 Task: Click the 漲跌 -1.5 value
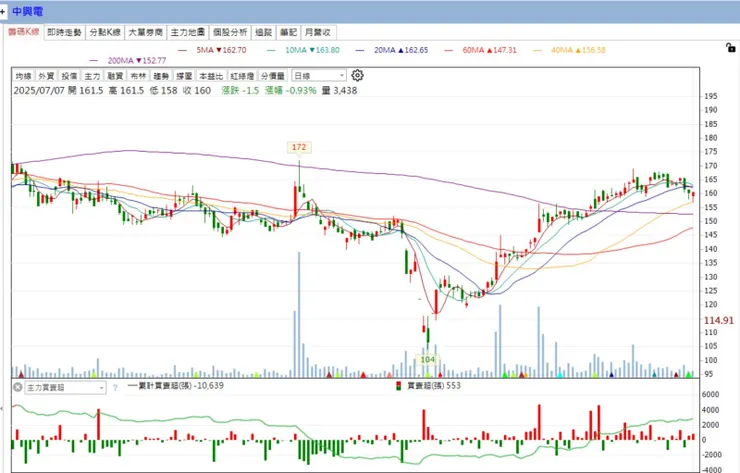(x=241, y=91)
